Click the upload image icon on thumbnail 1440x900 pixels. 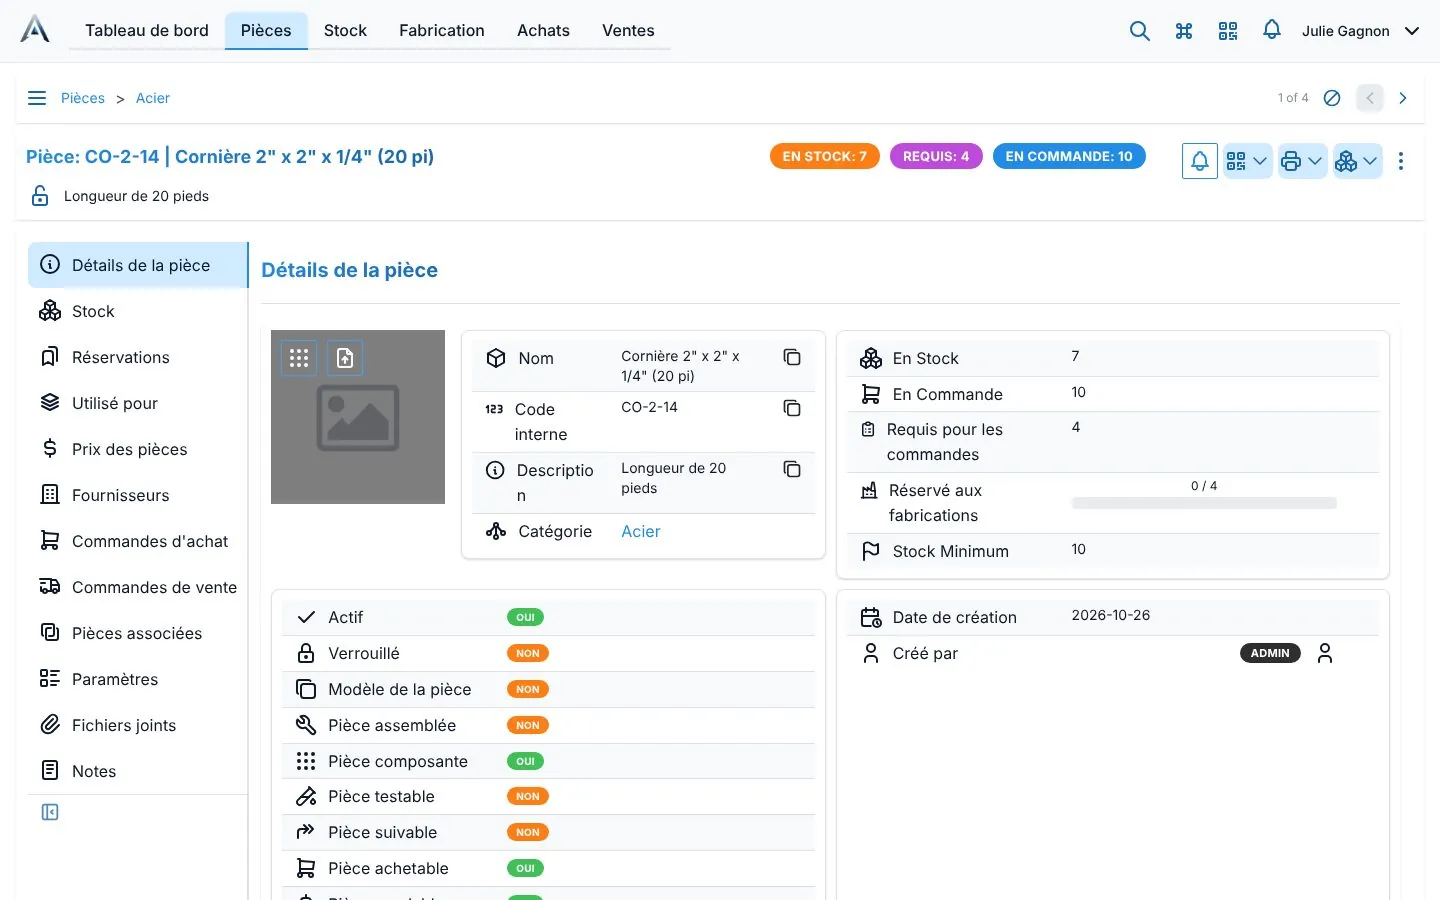pos(345,358)
